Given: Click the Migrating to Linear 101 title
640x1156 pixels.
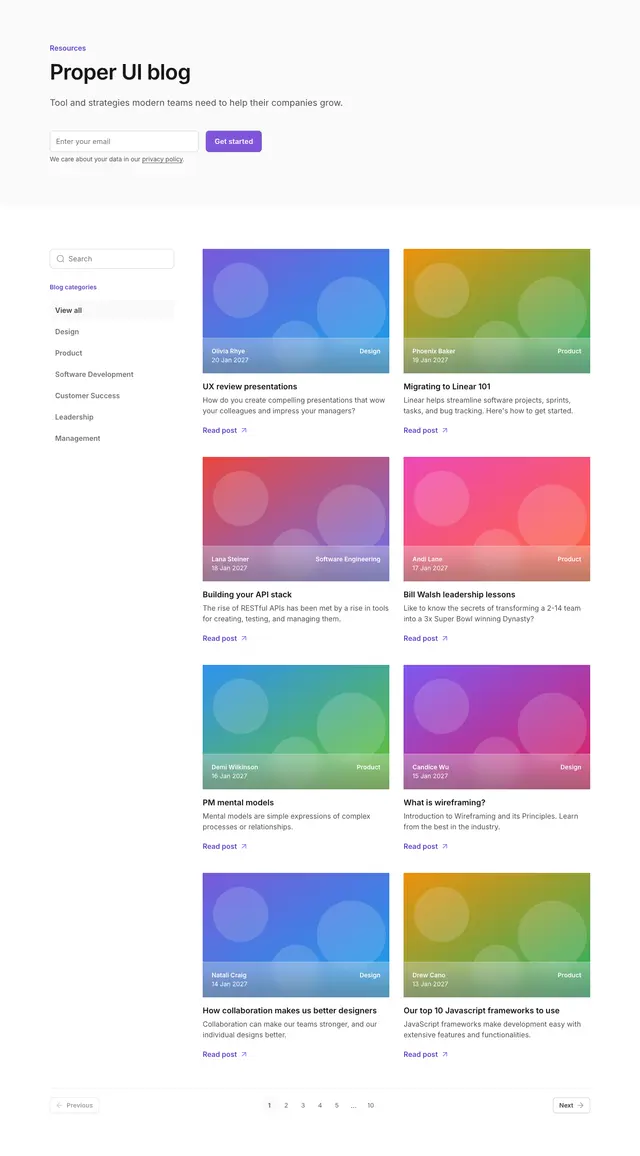Looking at the screenshot, I should point(447,386).
